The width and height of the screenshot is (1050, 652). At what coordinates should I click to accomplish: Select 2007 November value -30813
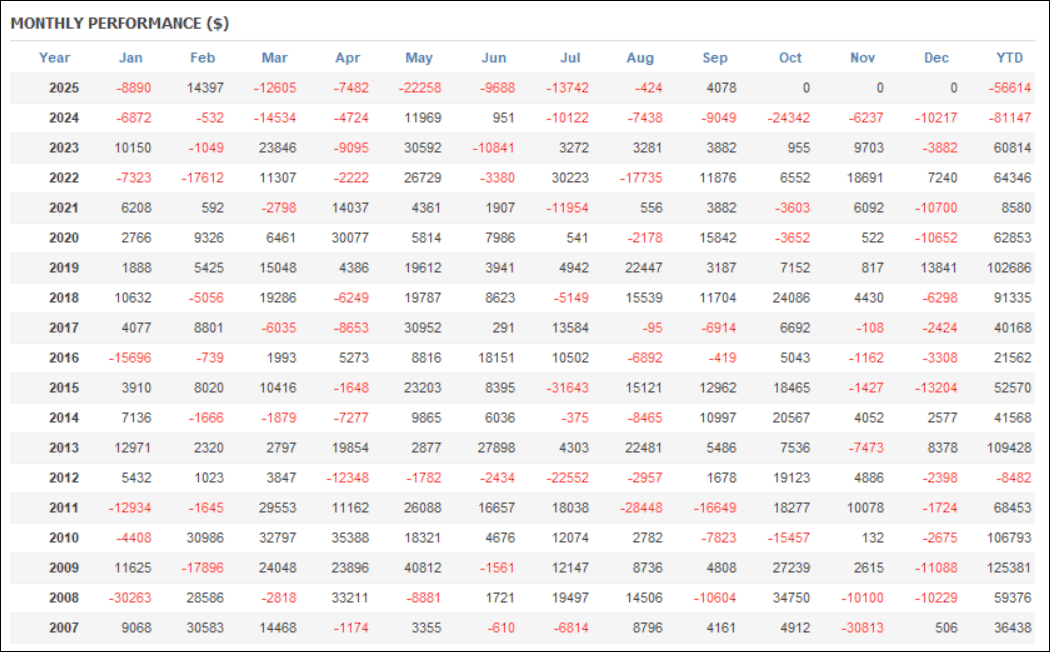pyautogui.click(x=861, y=628)
